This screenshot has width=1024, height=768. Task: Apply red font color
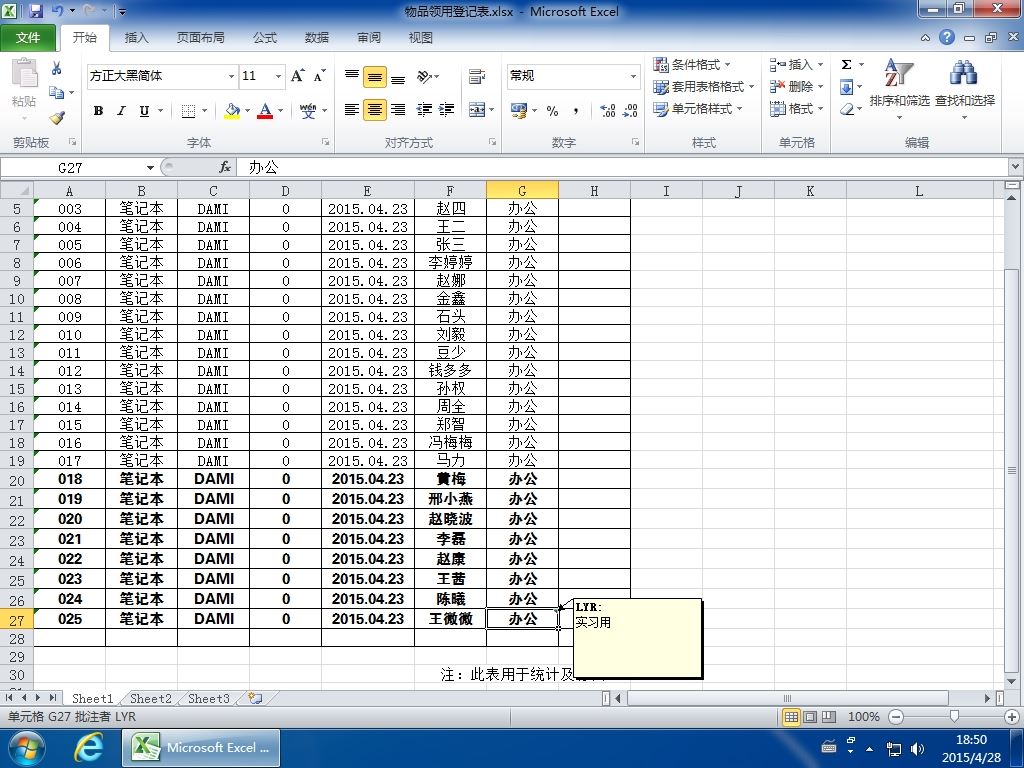tap(264, 111)
